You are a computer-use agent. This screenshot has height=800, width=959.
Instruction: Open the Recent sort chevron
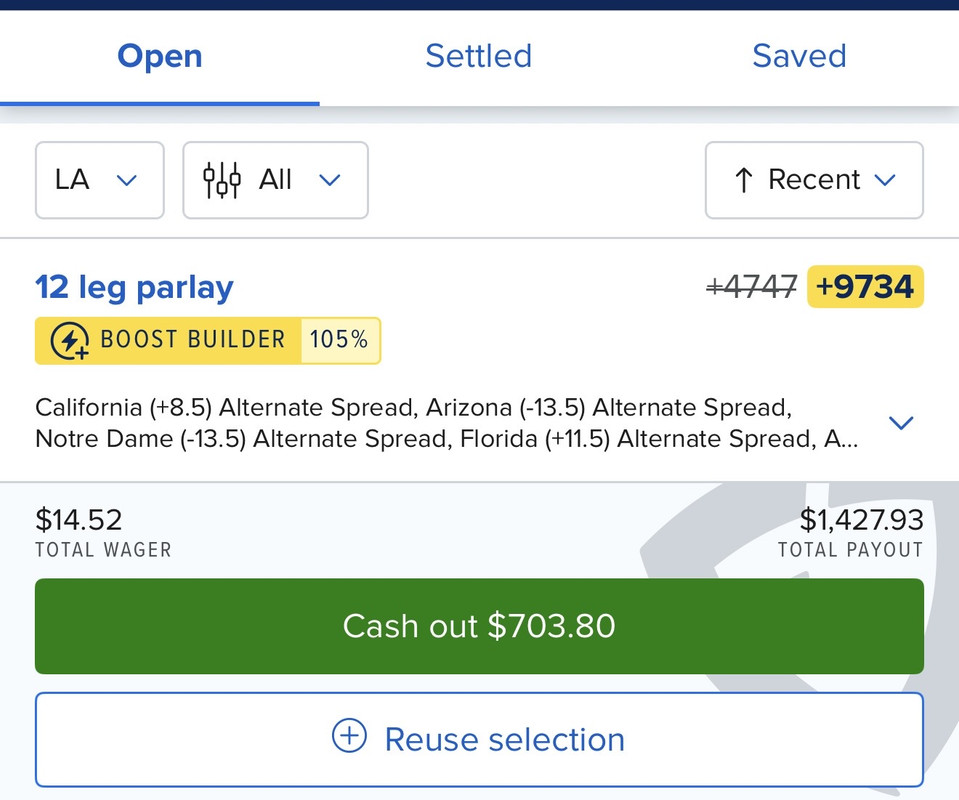point(885,180)
